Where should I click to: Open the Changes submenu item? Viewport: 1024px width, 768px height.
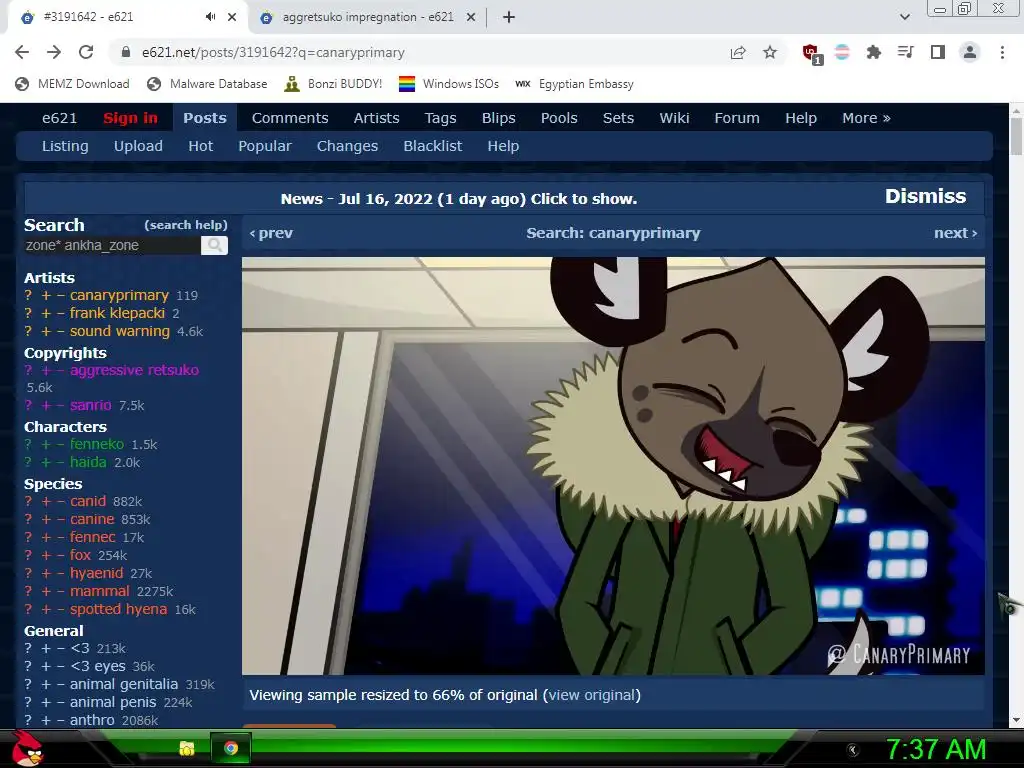point(347,146)
